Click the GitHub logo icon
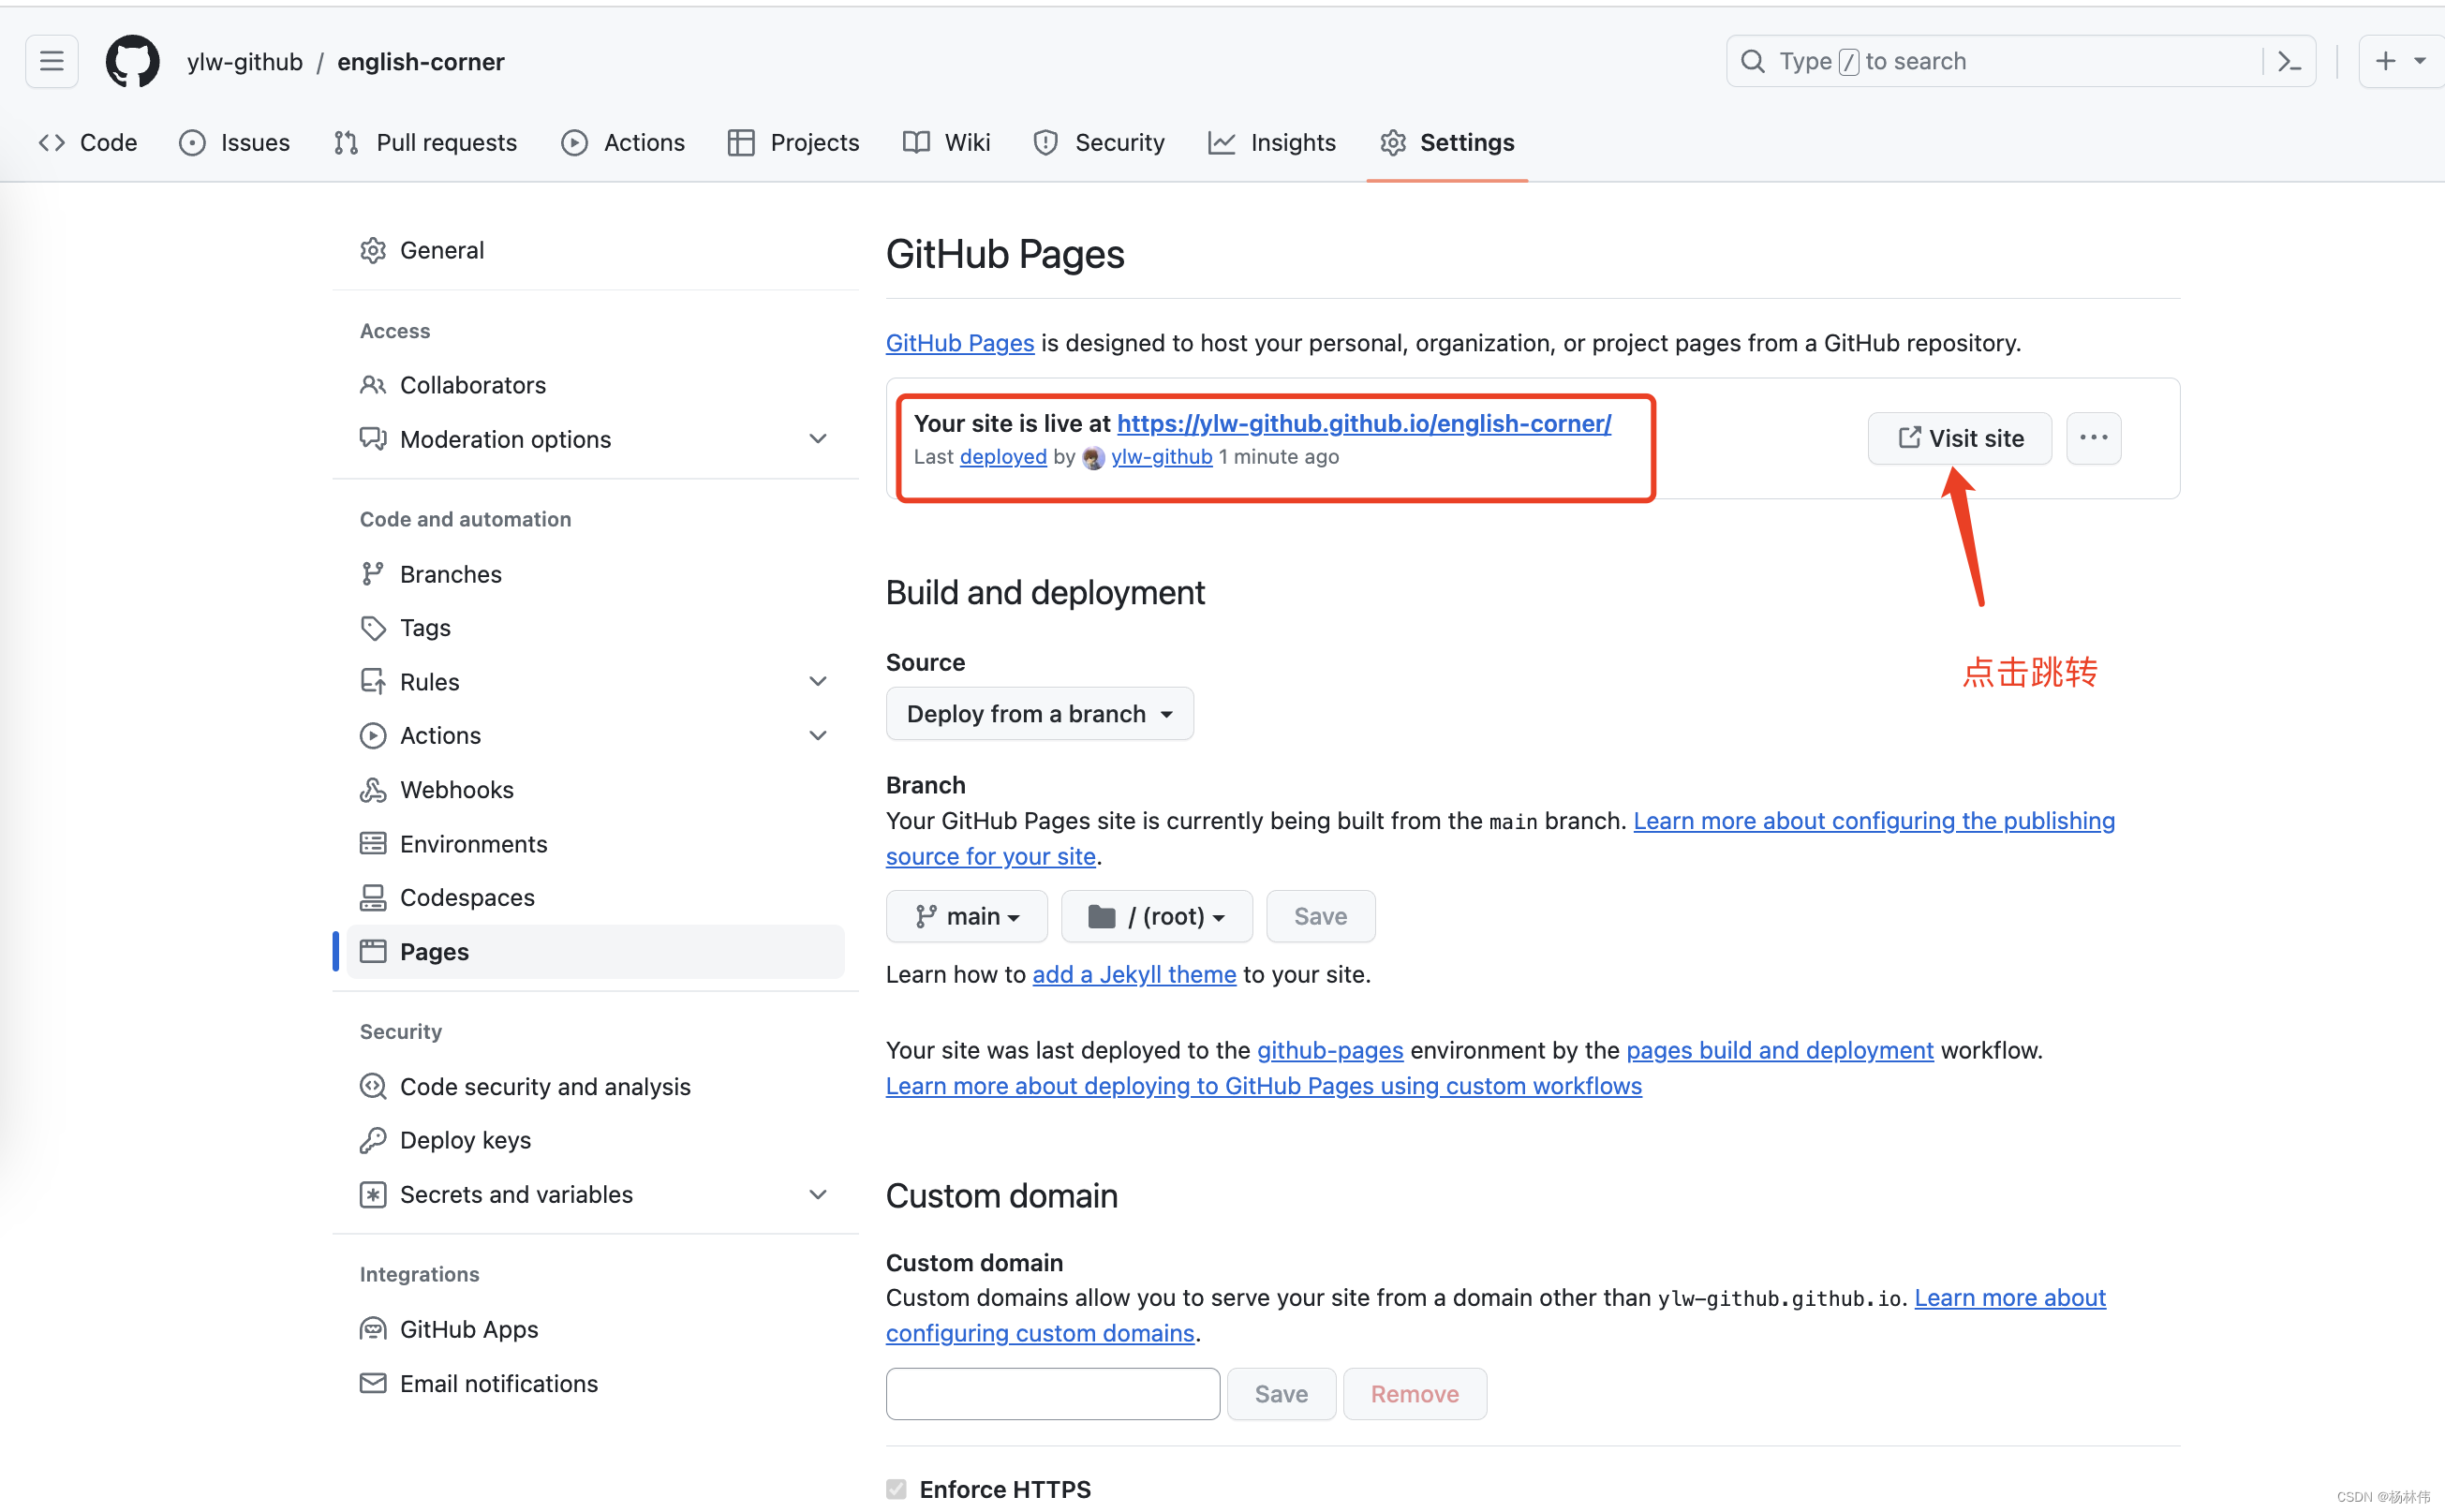The width and height of the screenshot is (2445, 1512). point(133,59)
